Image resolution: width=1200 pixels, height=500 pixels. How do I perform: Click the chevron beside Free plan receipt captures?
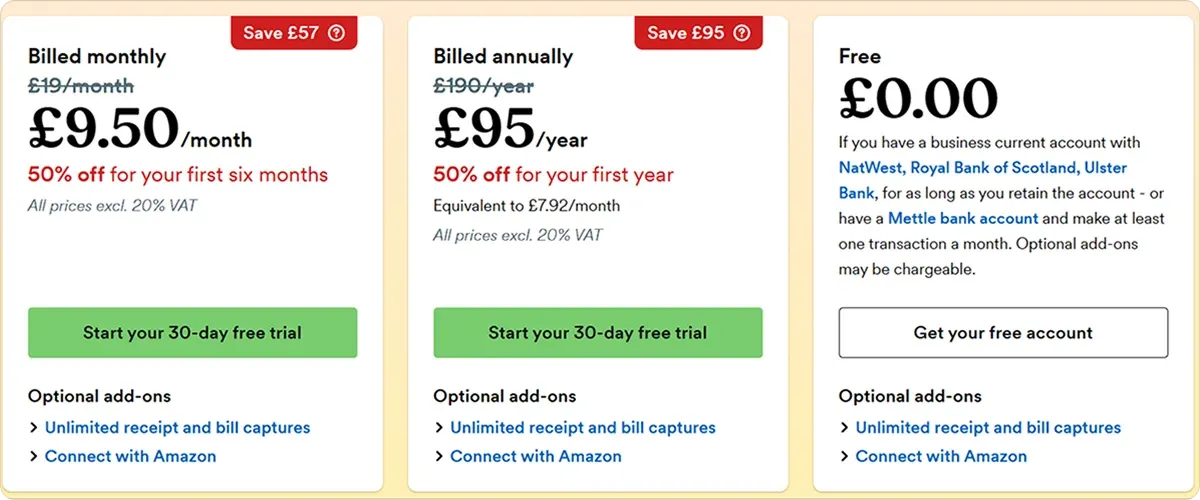845,427
